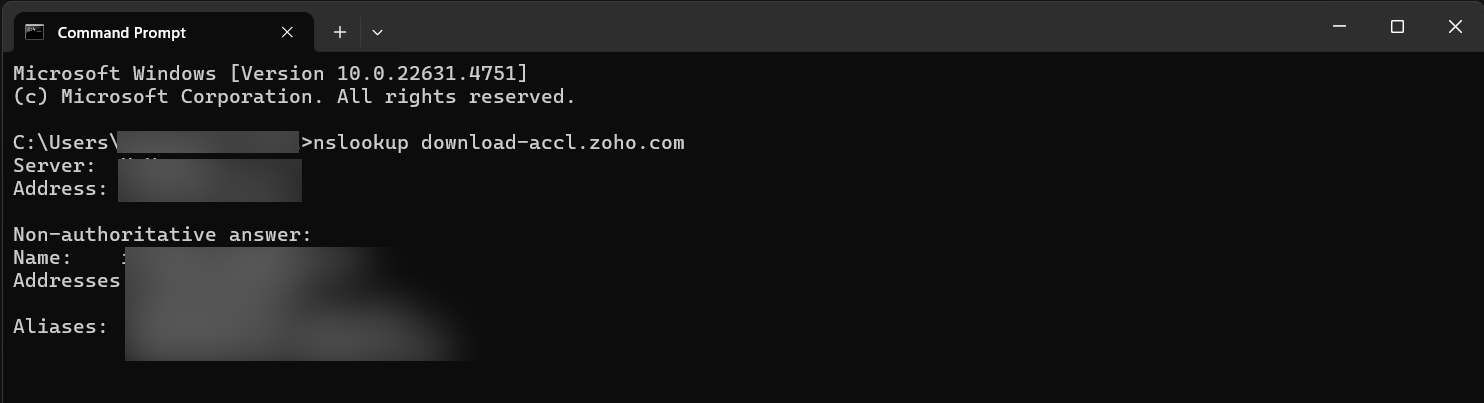Click the Addresses label in output
The height and width of the screenshot is (403, 1484).
[x=66, y=281]
